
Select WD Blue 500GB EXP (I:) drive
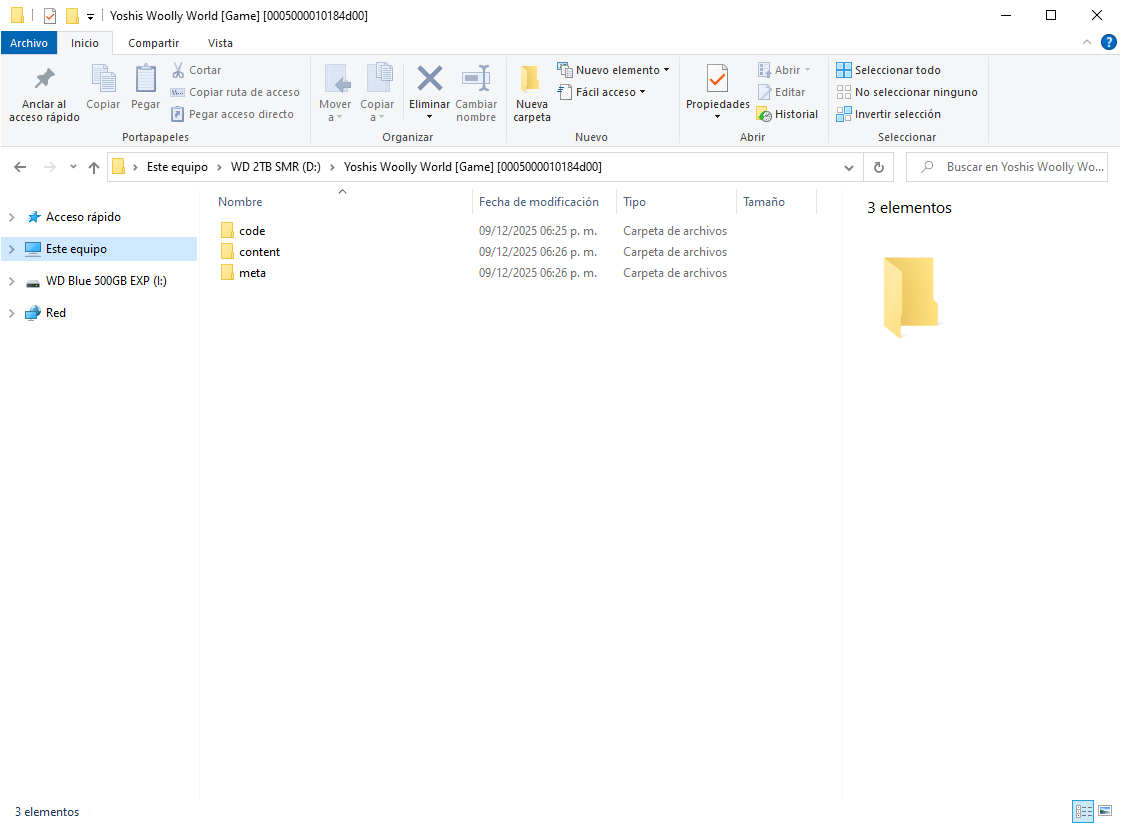[106, 281]
